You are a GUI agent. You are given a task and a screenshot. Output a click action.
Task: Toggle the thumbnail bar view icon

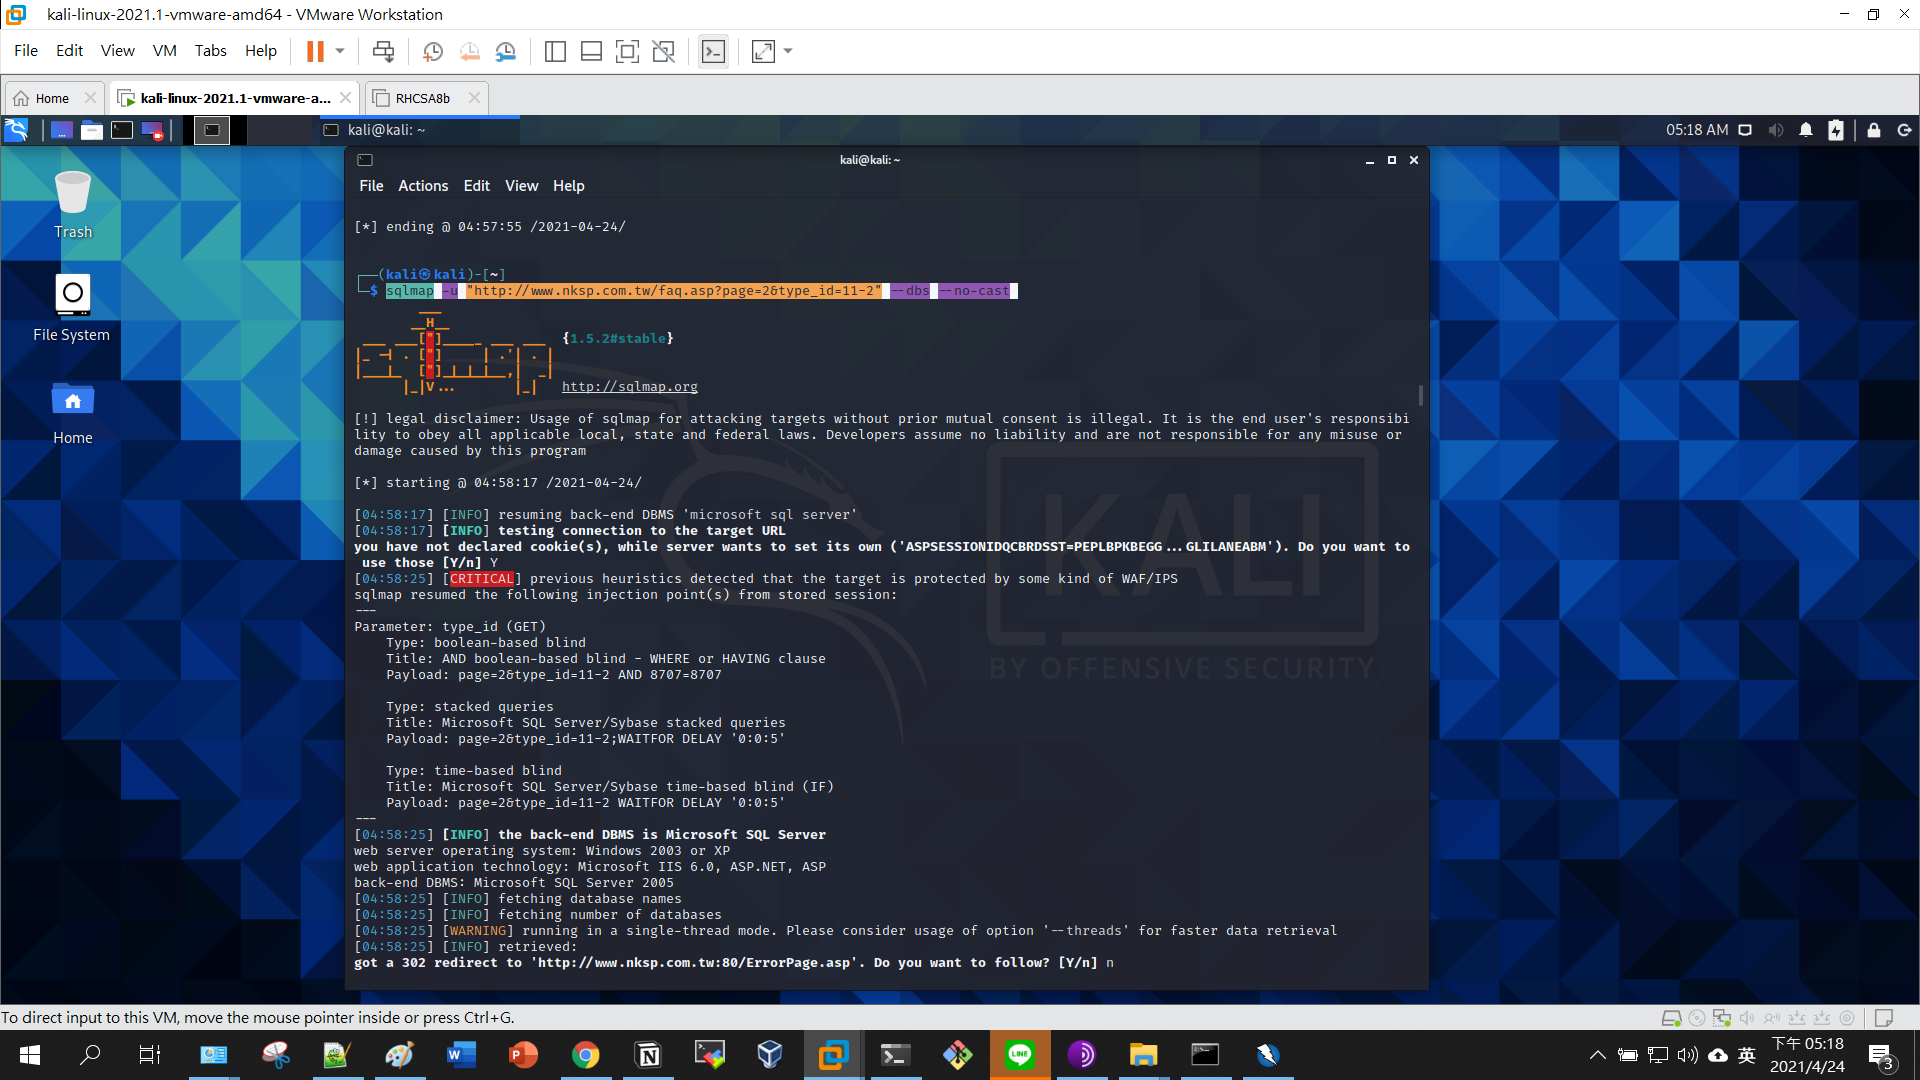pyautogui.click(x=591, y=51)
